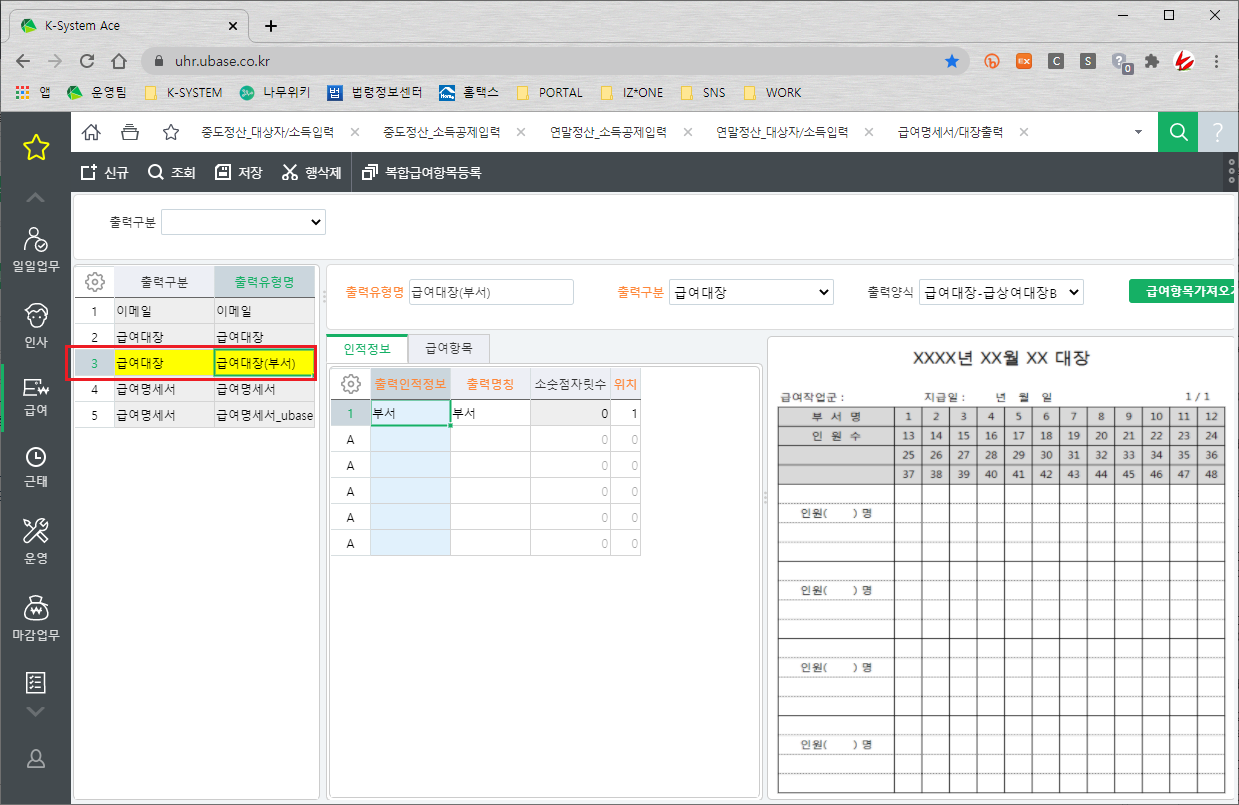The image size is (1239, 805).
Task: Open the 급여 sidebar menu
Action: [36, 398]
